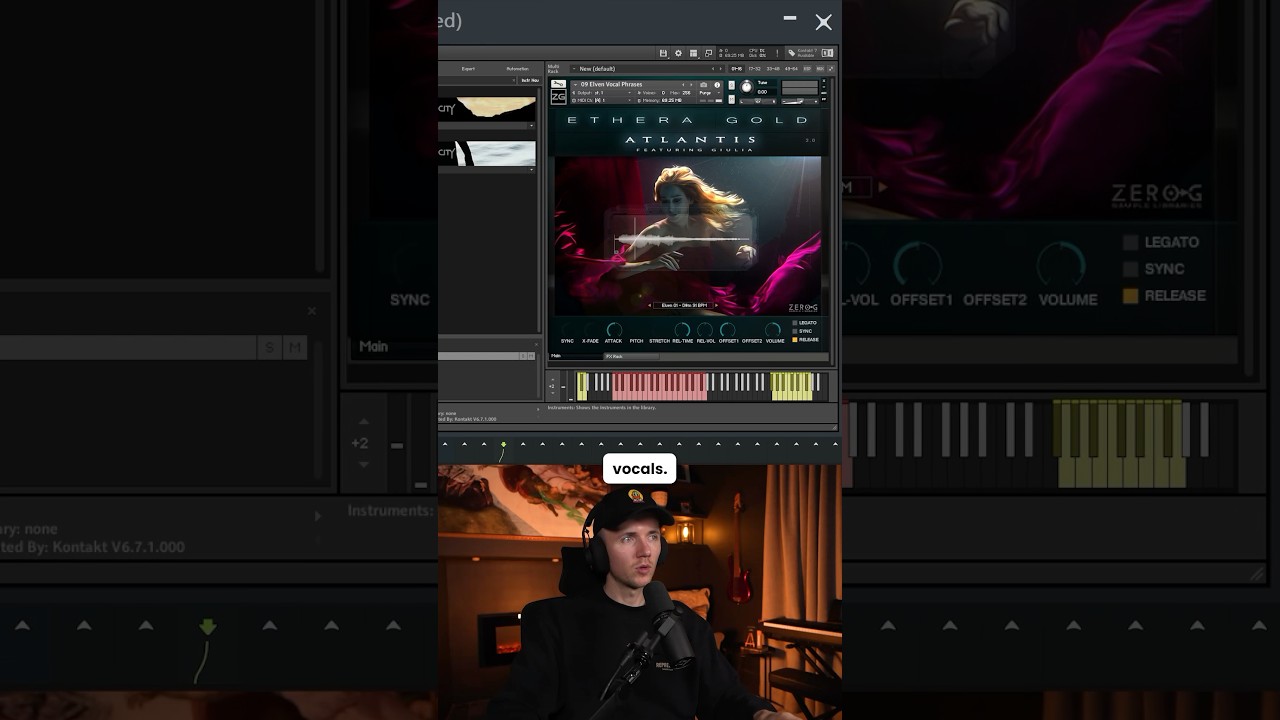Open the instrument info icon
Screen dimensions: 1280x720
717,85
